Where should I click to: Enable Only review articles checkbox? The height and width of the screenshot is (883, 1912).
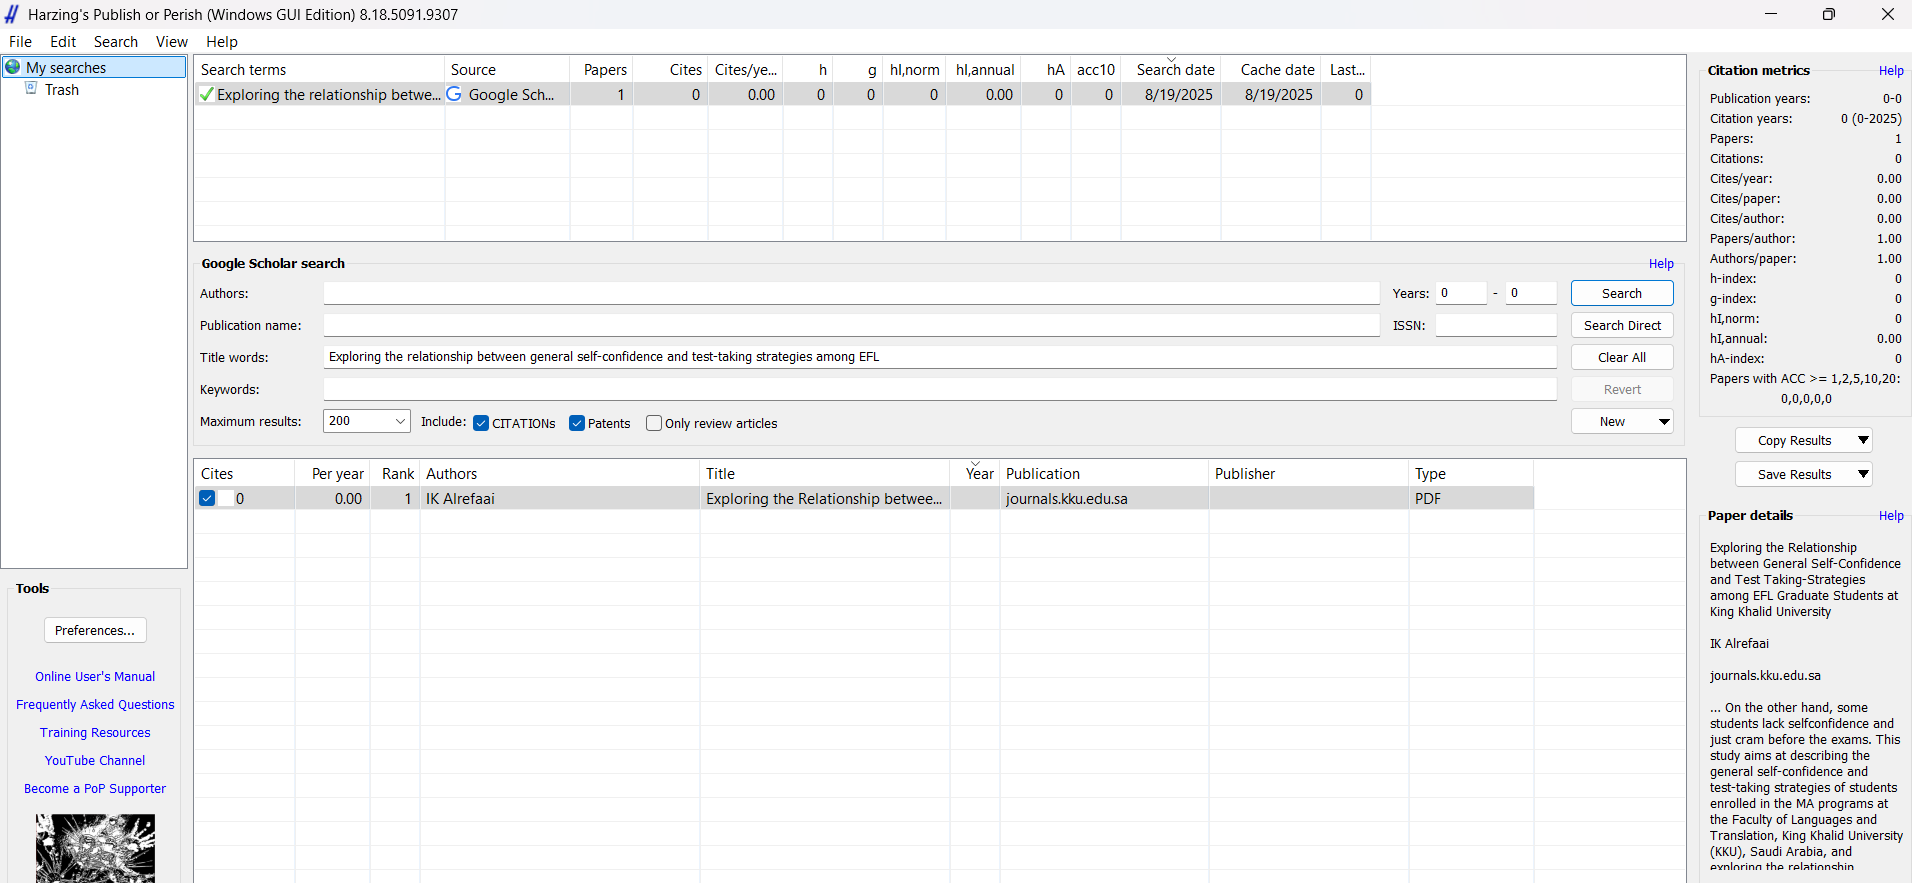654,423
